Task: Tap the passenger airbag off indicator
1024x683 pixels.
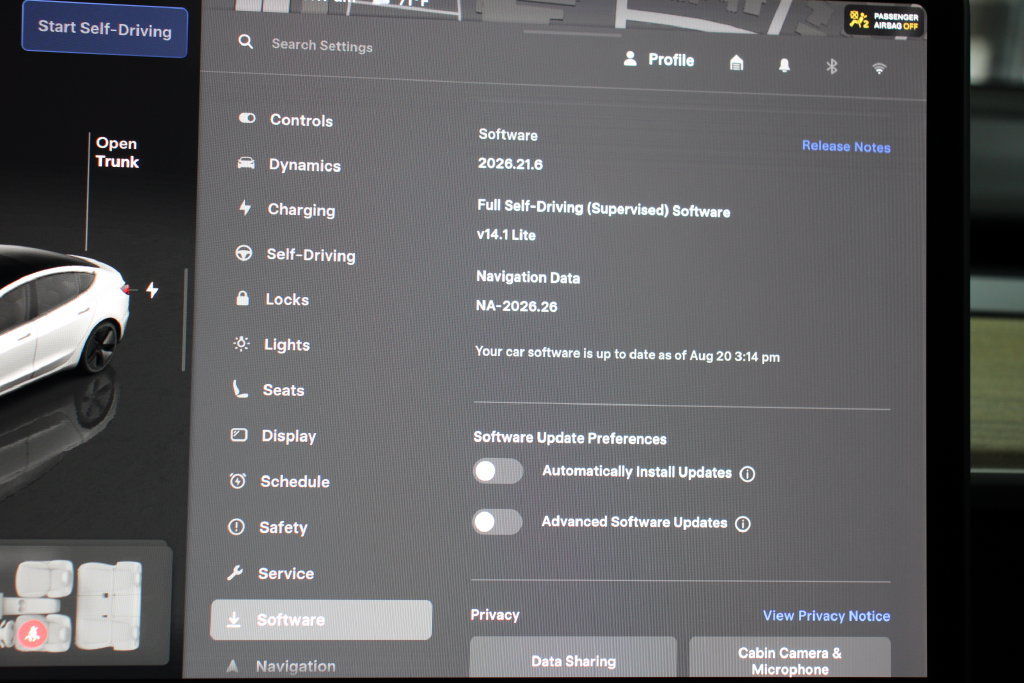Action: coord(884,21)
